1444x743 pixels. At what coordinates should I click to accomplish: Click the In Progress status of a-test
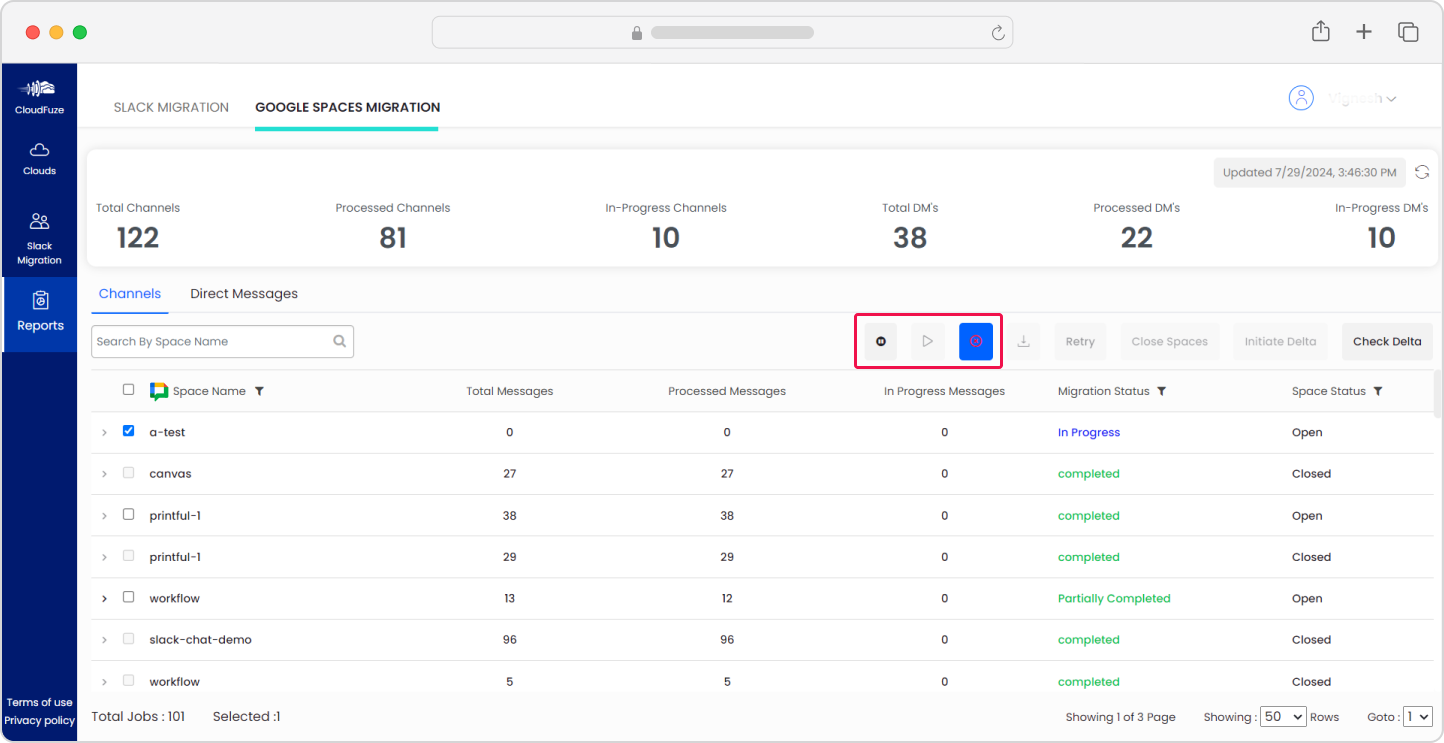[1089, 433]
